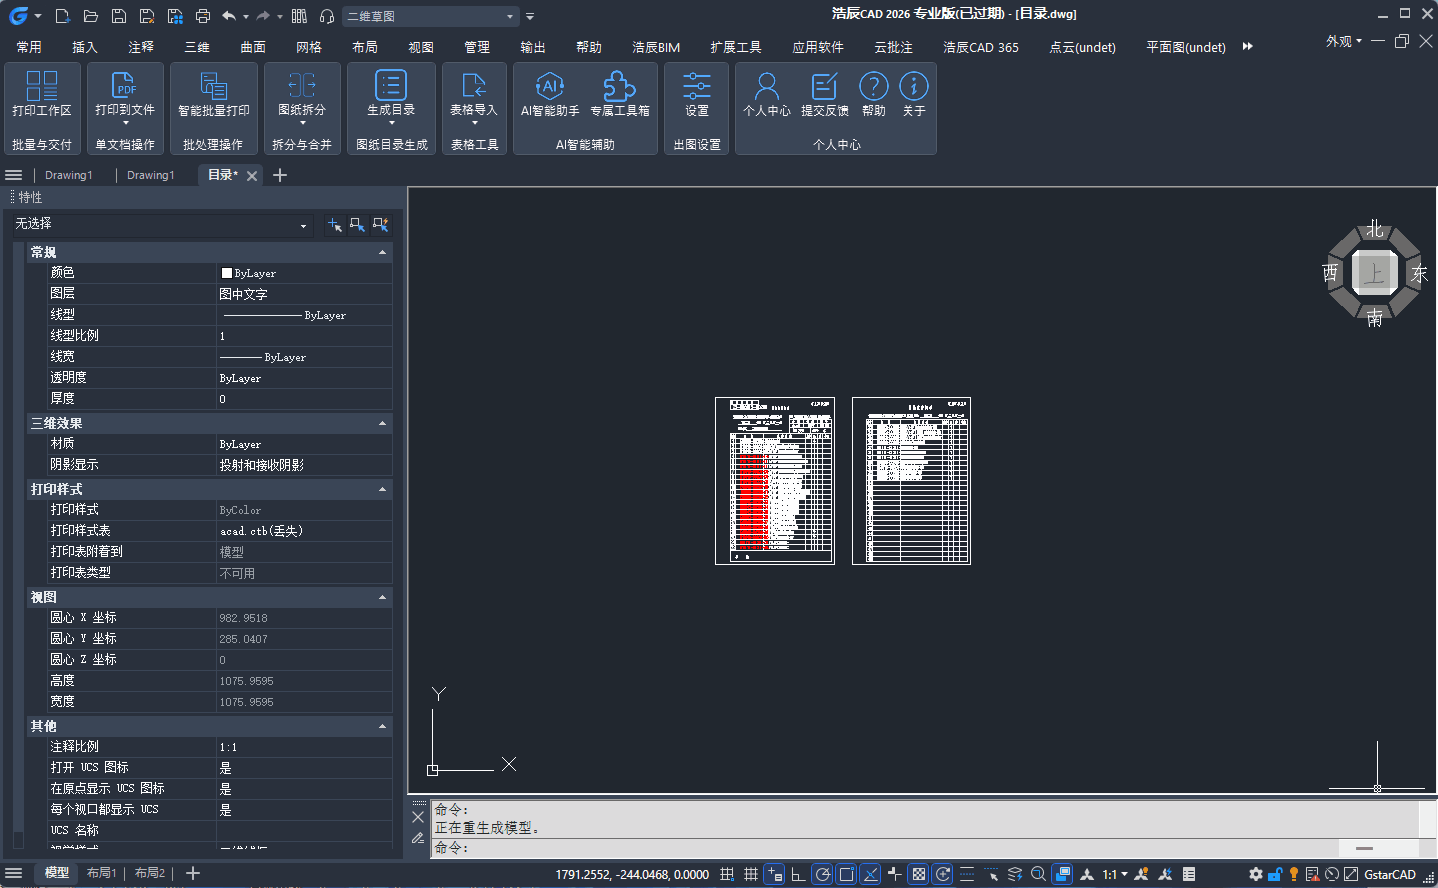Image resolution: width=1438 pixels, height=888 pixels.
Task: Click 打印到文件 PDF icon
Action: [124, 86]
